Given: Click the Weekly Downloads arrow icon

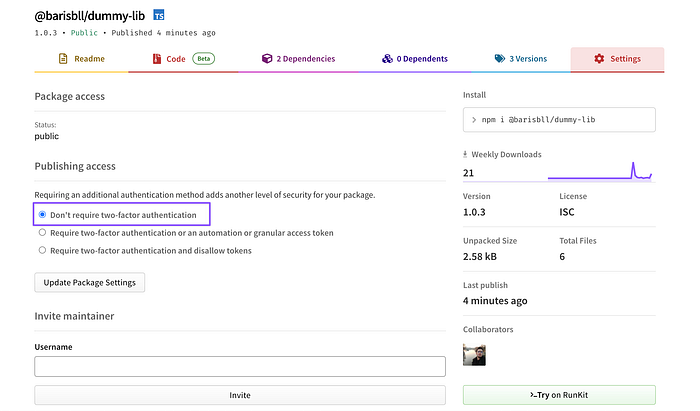Looking at the screenshot, I should coord(465,154).
